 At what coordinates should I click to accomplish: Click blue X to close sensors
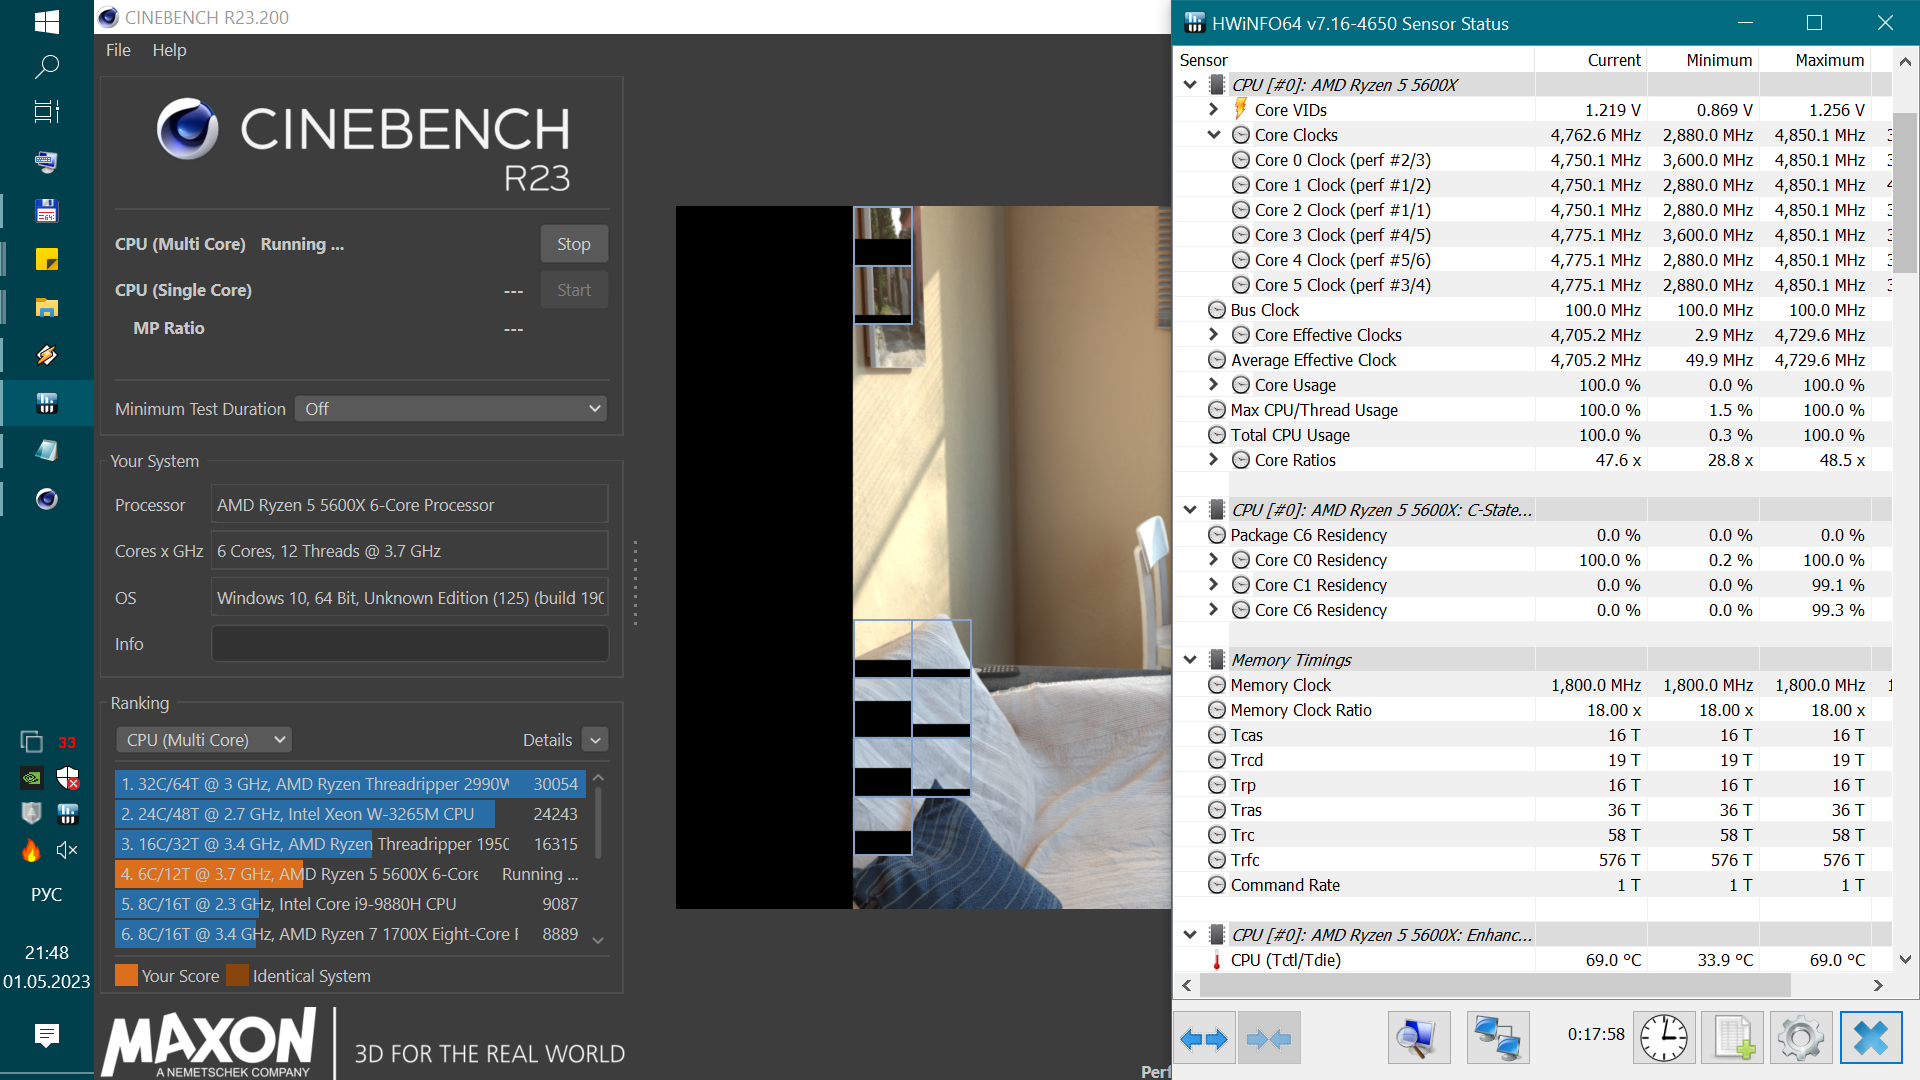[x=1870, y=1039]
